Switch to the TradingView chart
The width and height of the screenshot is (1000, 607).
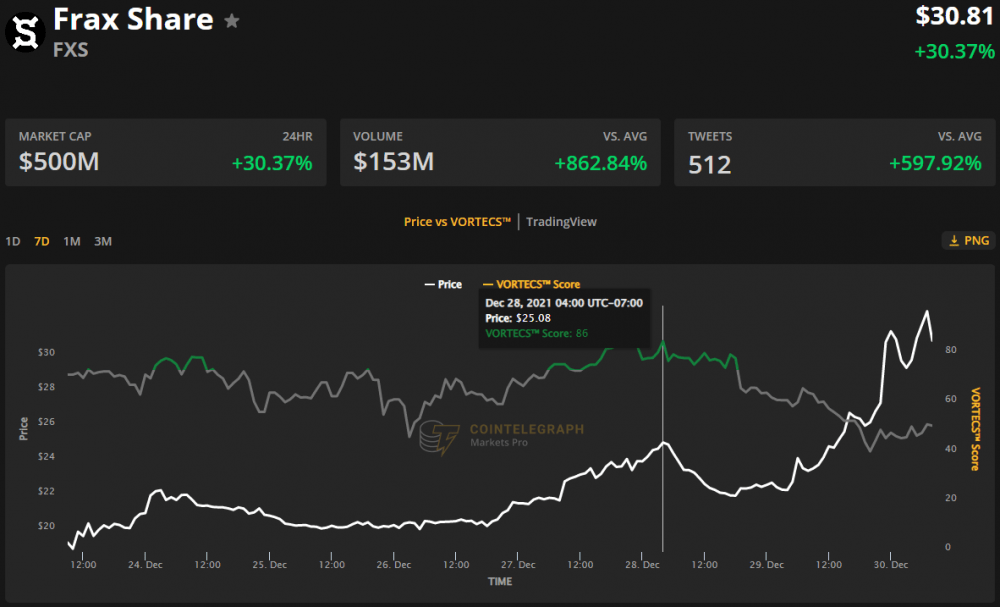(x=561, y=222)
